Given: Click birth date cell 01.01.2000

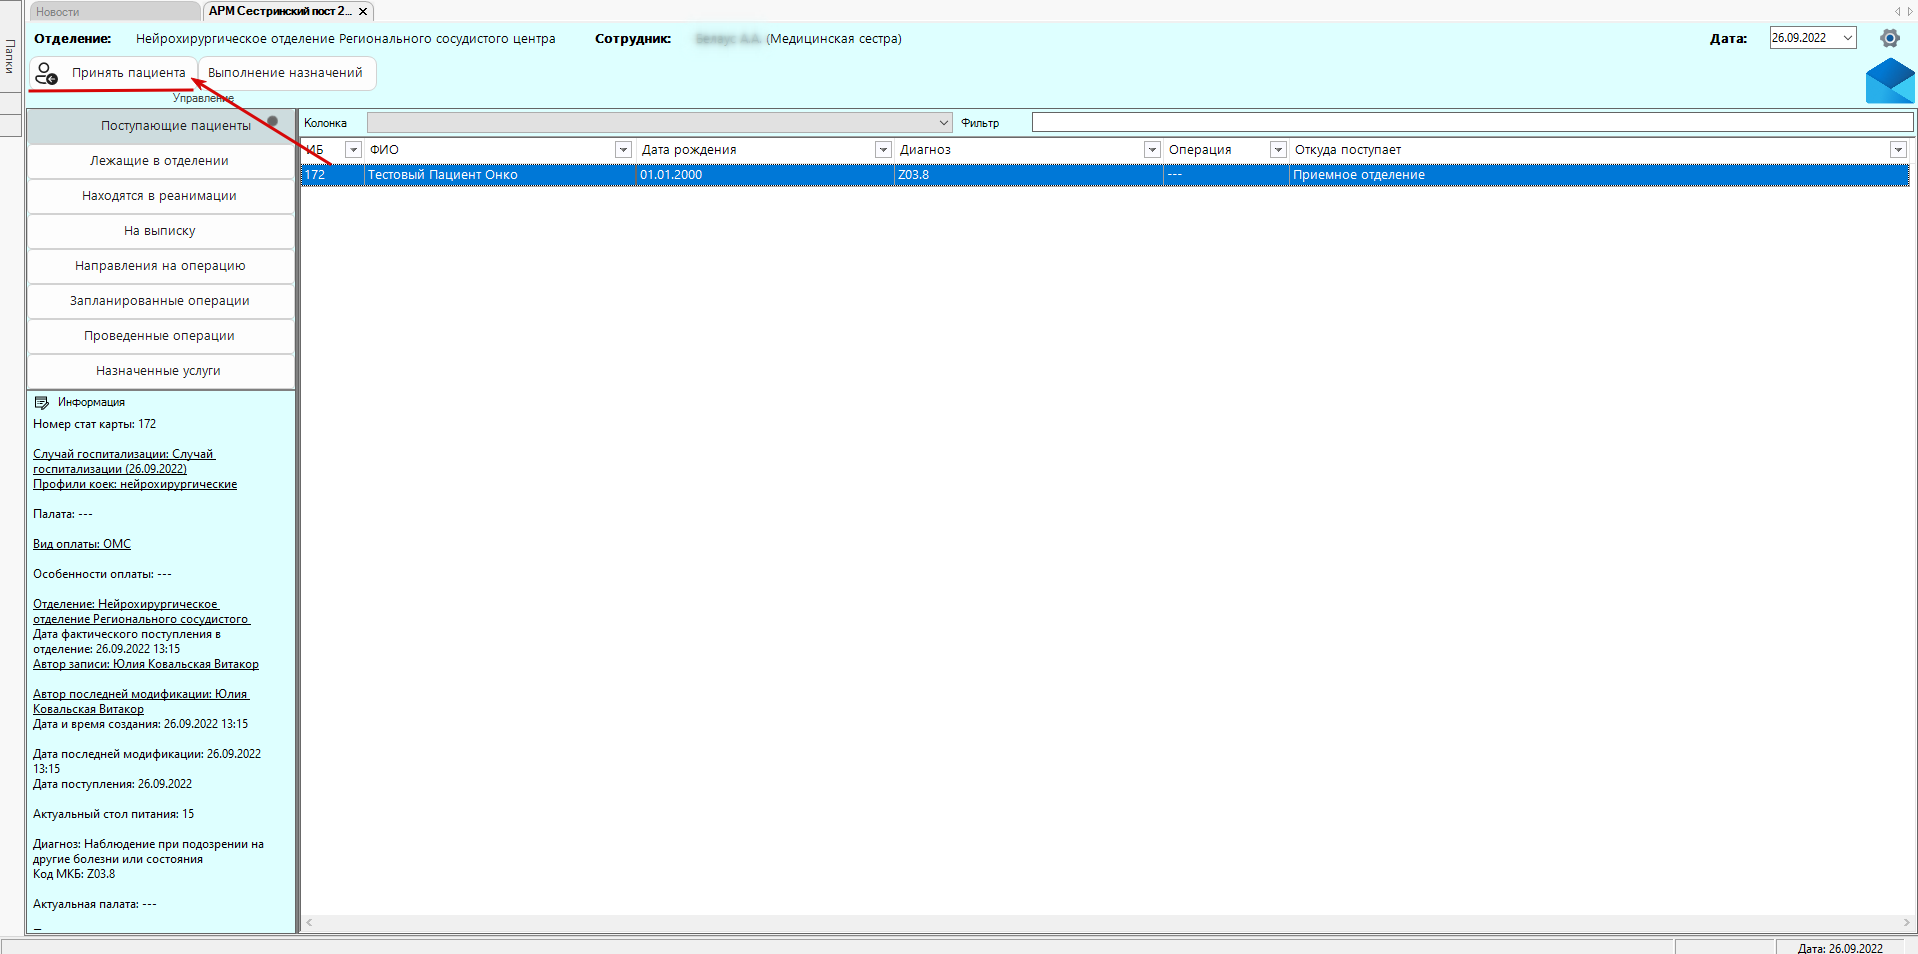Looking at the screenshot, I should (x=765, y=175).
